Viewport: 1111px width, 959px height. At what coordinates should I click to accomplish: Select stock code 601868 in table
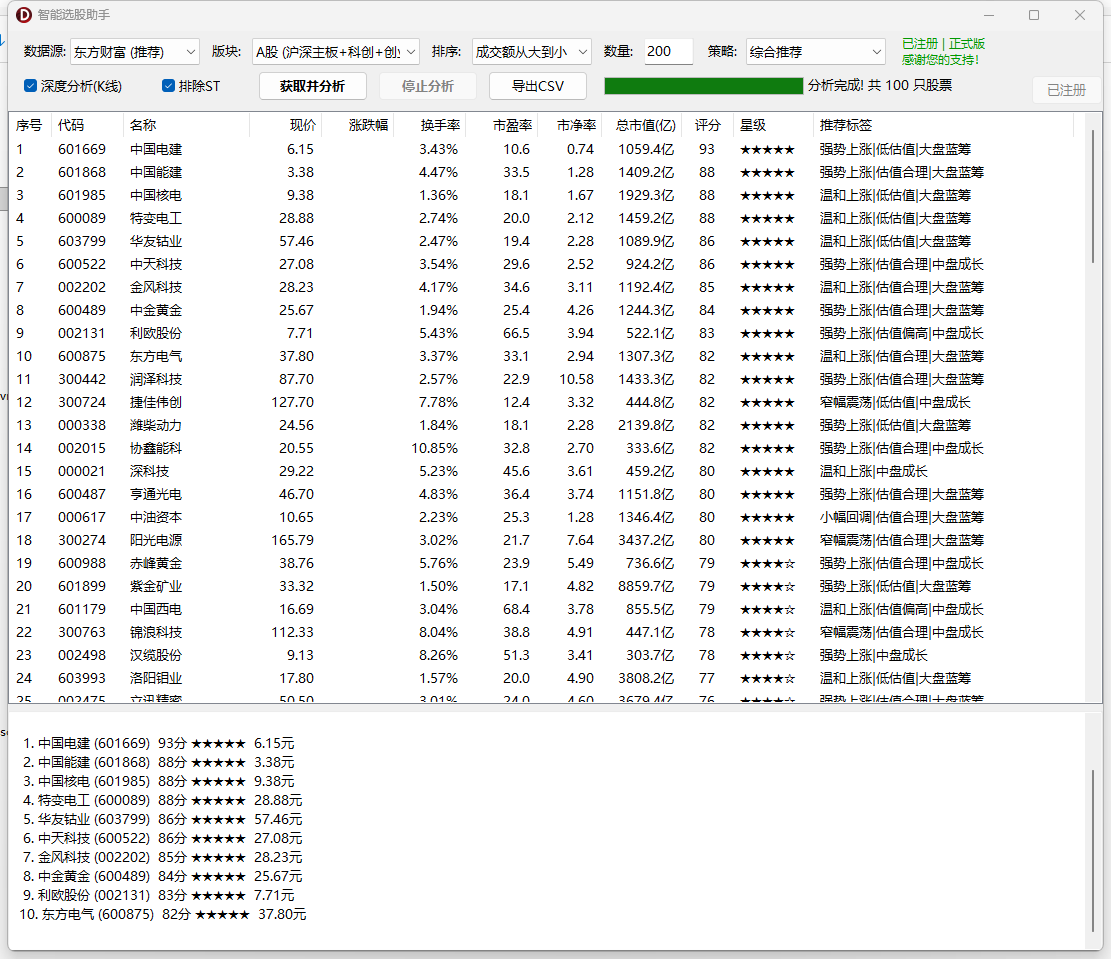pos(81,172)
